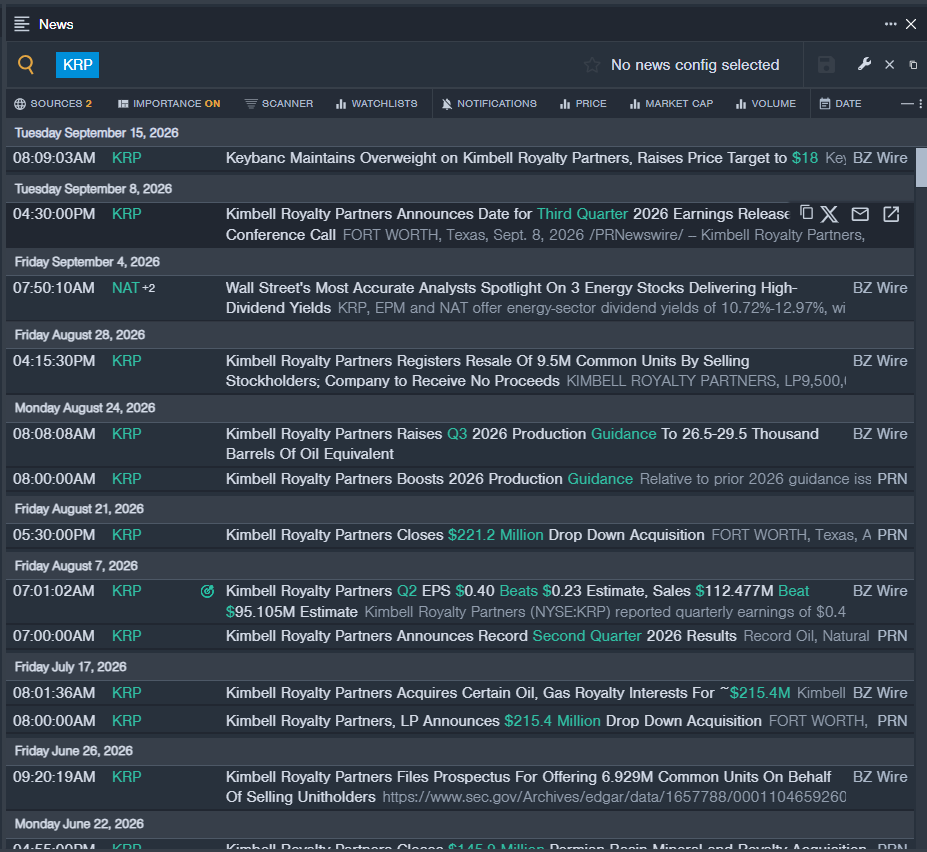The height and width of the screenshot is (852, 927).
Task: Select the VOLUME filter item
Action: coord(766,103)
